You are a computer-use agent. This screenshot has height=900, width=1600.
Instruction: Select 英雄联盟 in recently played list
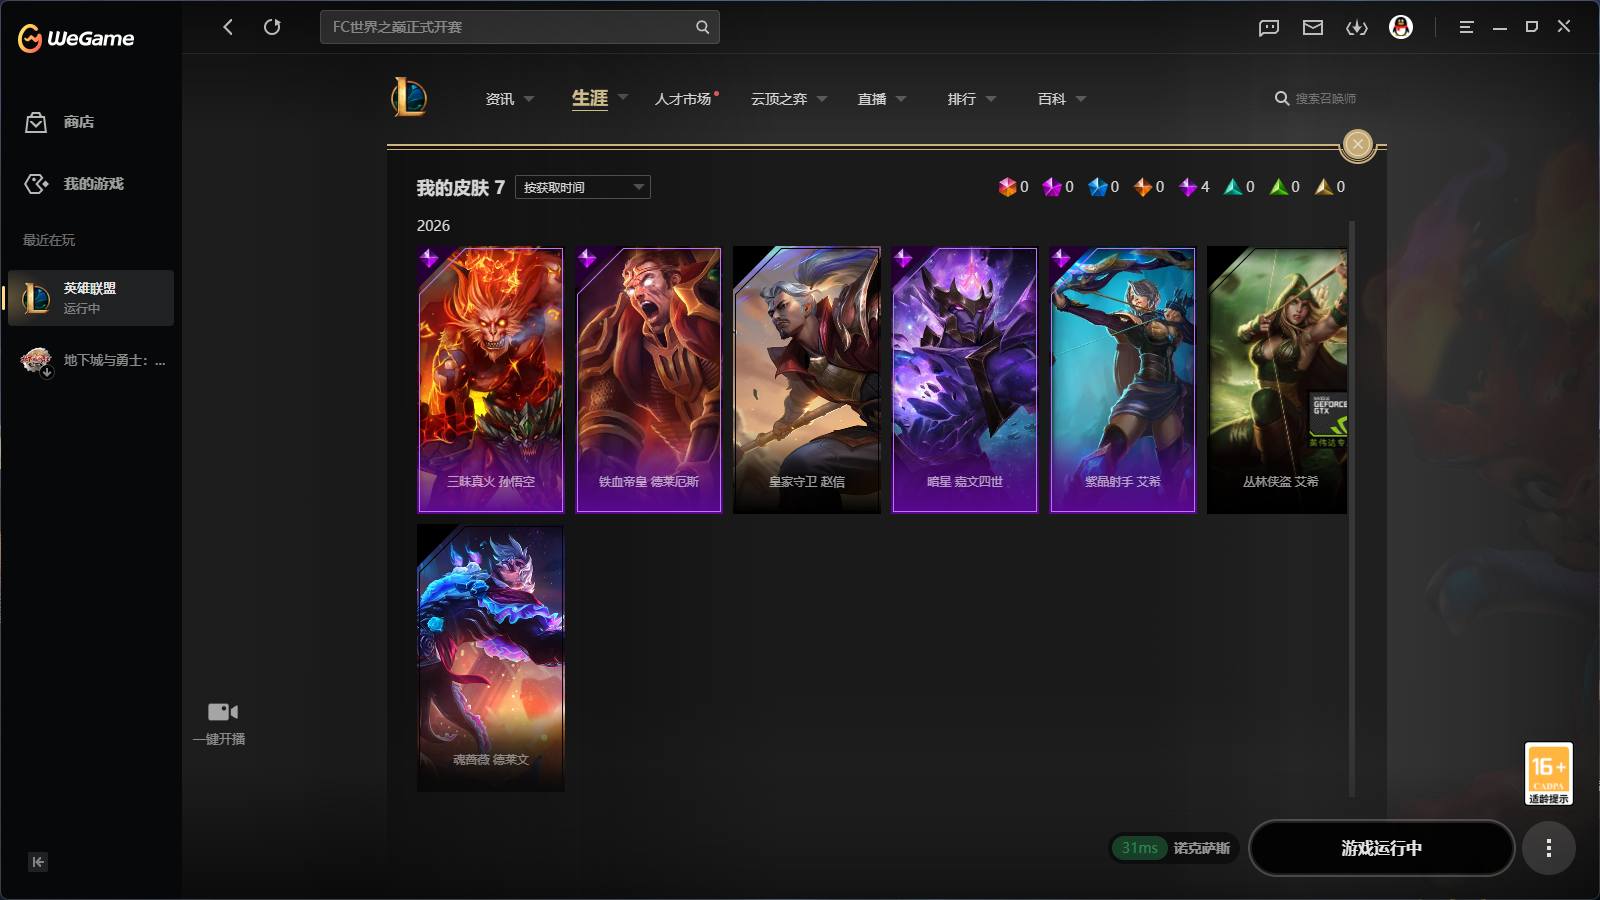click(91, 298)
